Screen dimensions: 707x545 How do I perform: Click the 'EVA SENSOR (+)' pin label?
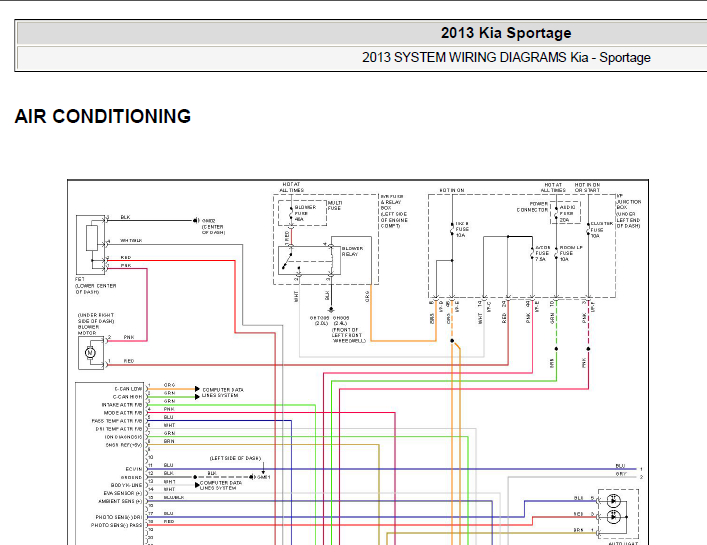click(x=123, y=494)
